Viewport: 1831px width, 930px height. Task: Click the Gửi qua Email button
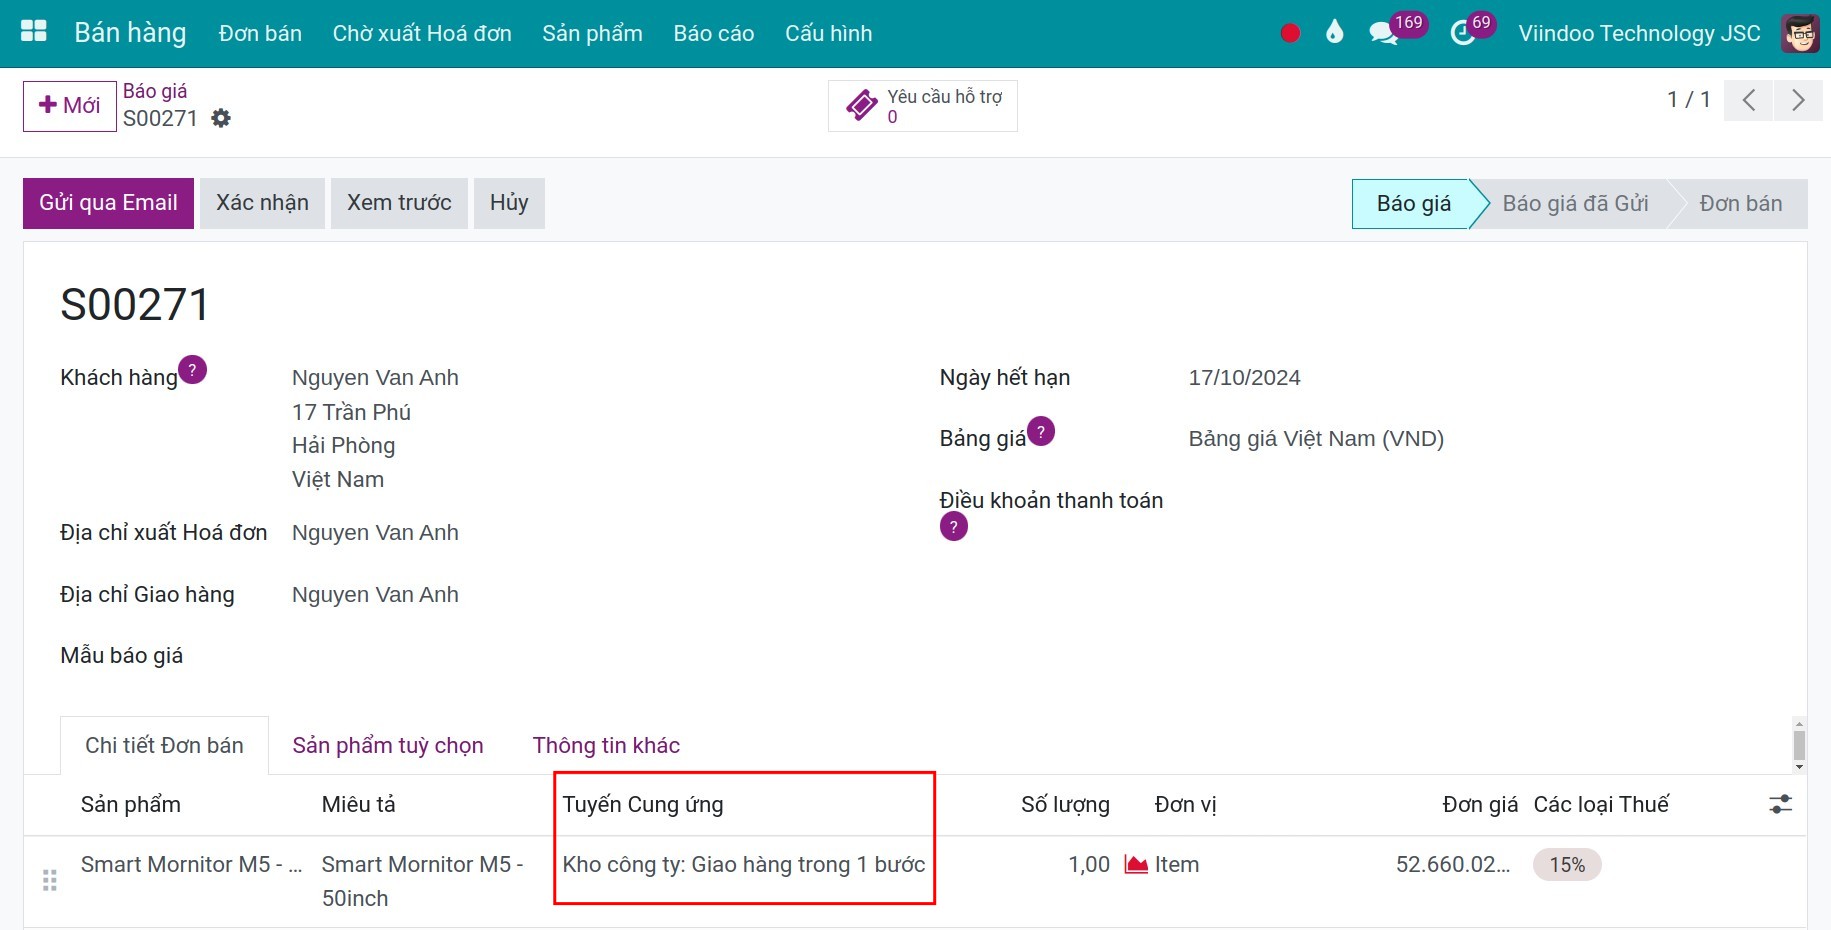pyautogui.click(x=108, y=202)
